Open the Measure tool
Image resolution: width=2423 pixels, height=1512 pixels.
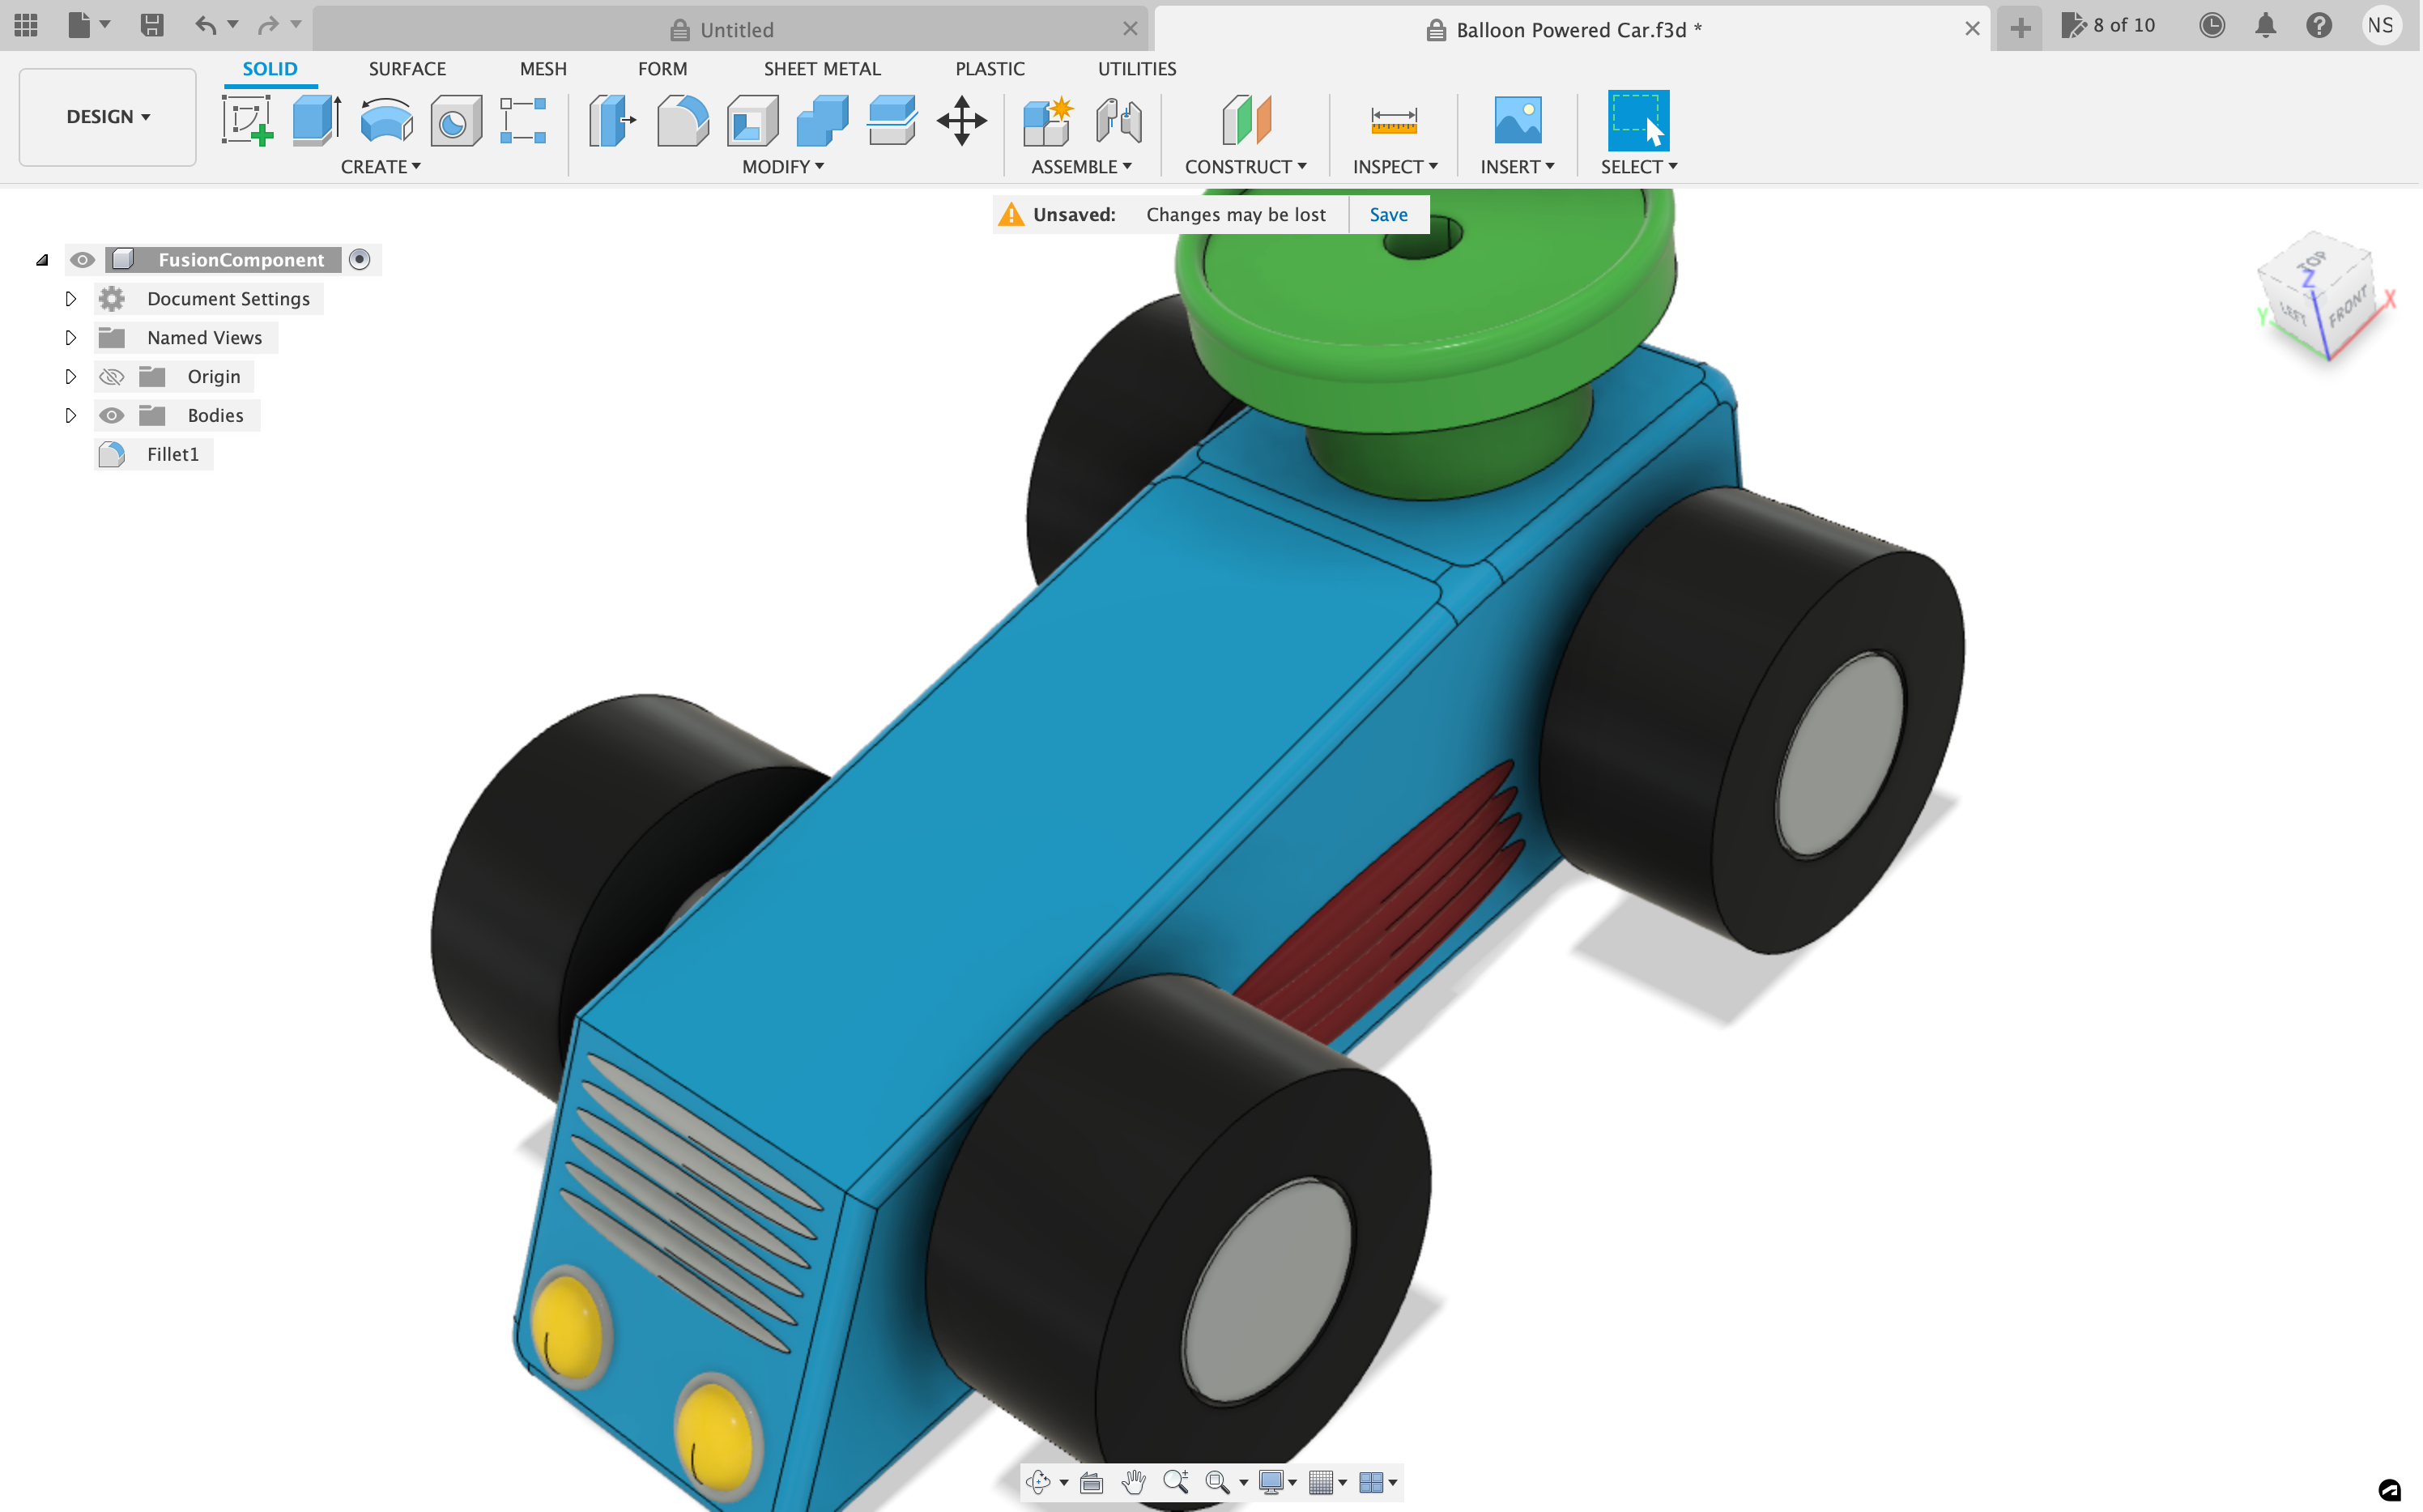pos(1393,120)
